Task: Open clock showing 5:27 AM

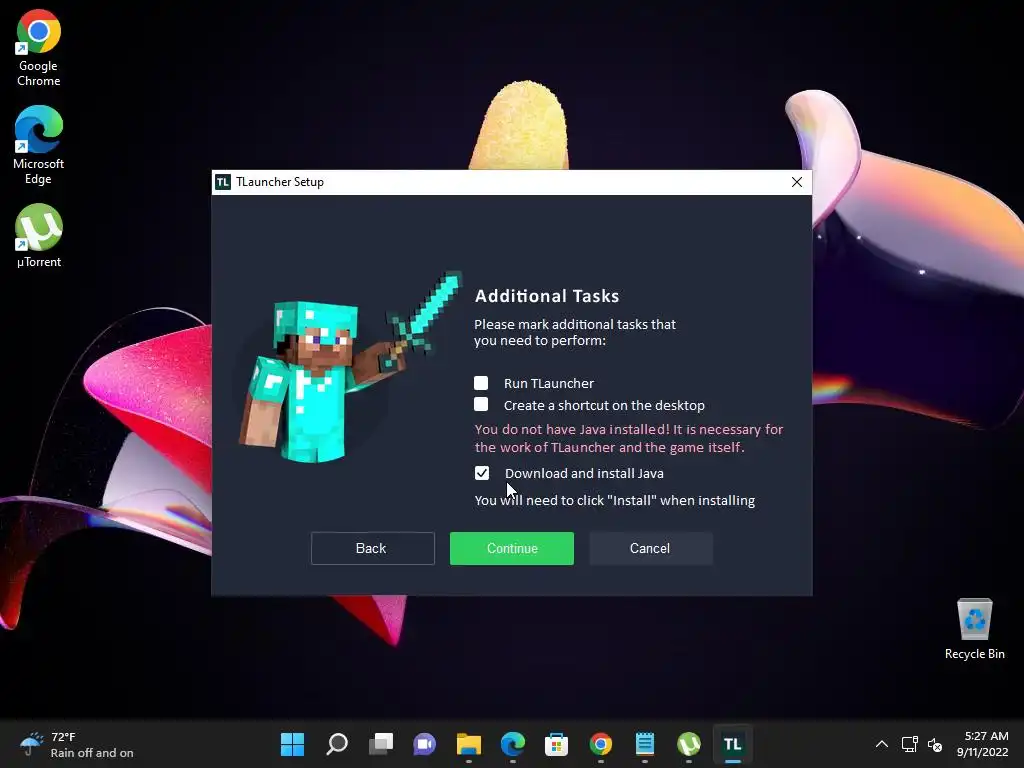Action: coord(982,744)
